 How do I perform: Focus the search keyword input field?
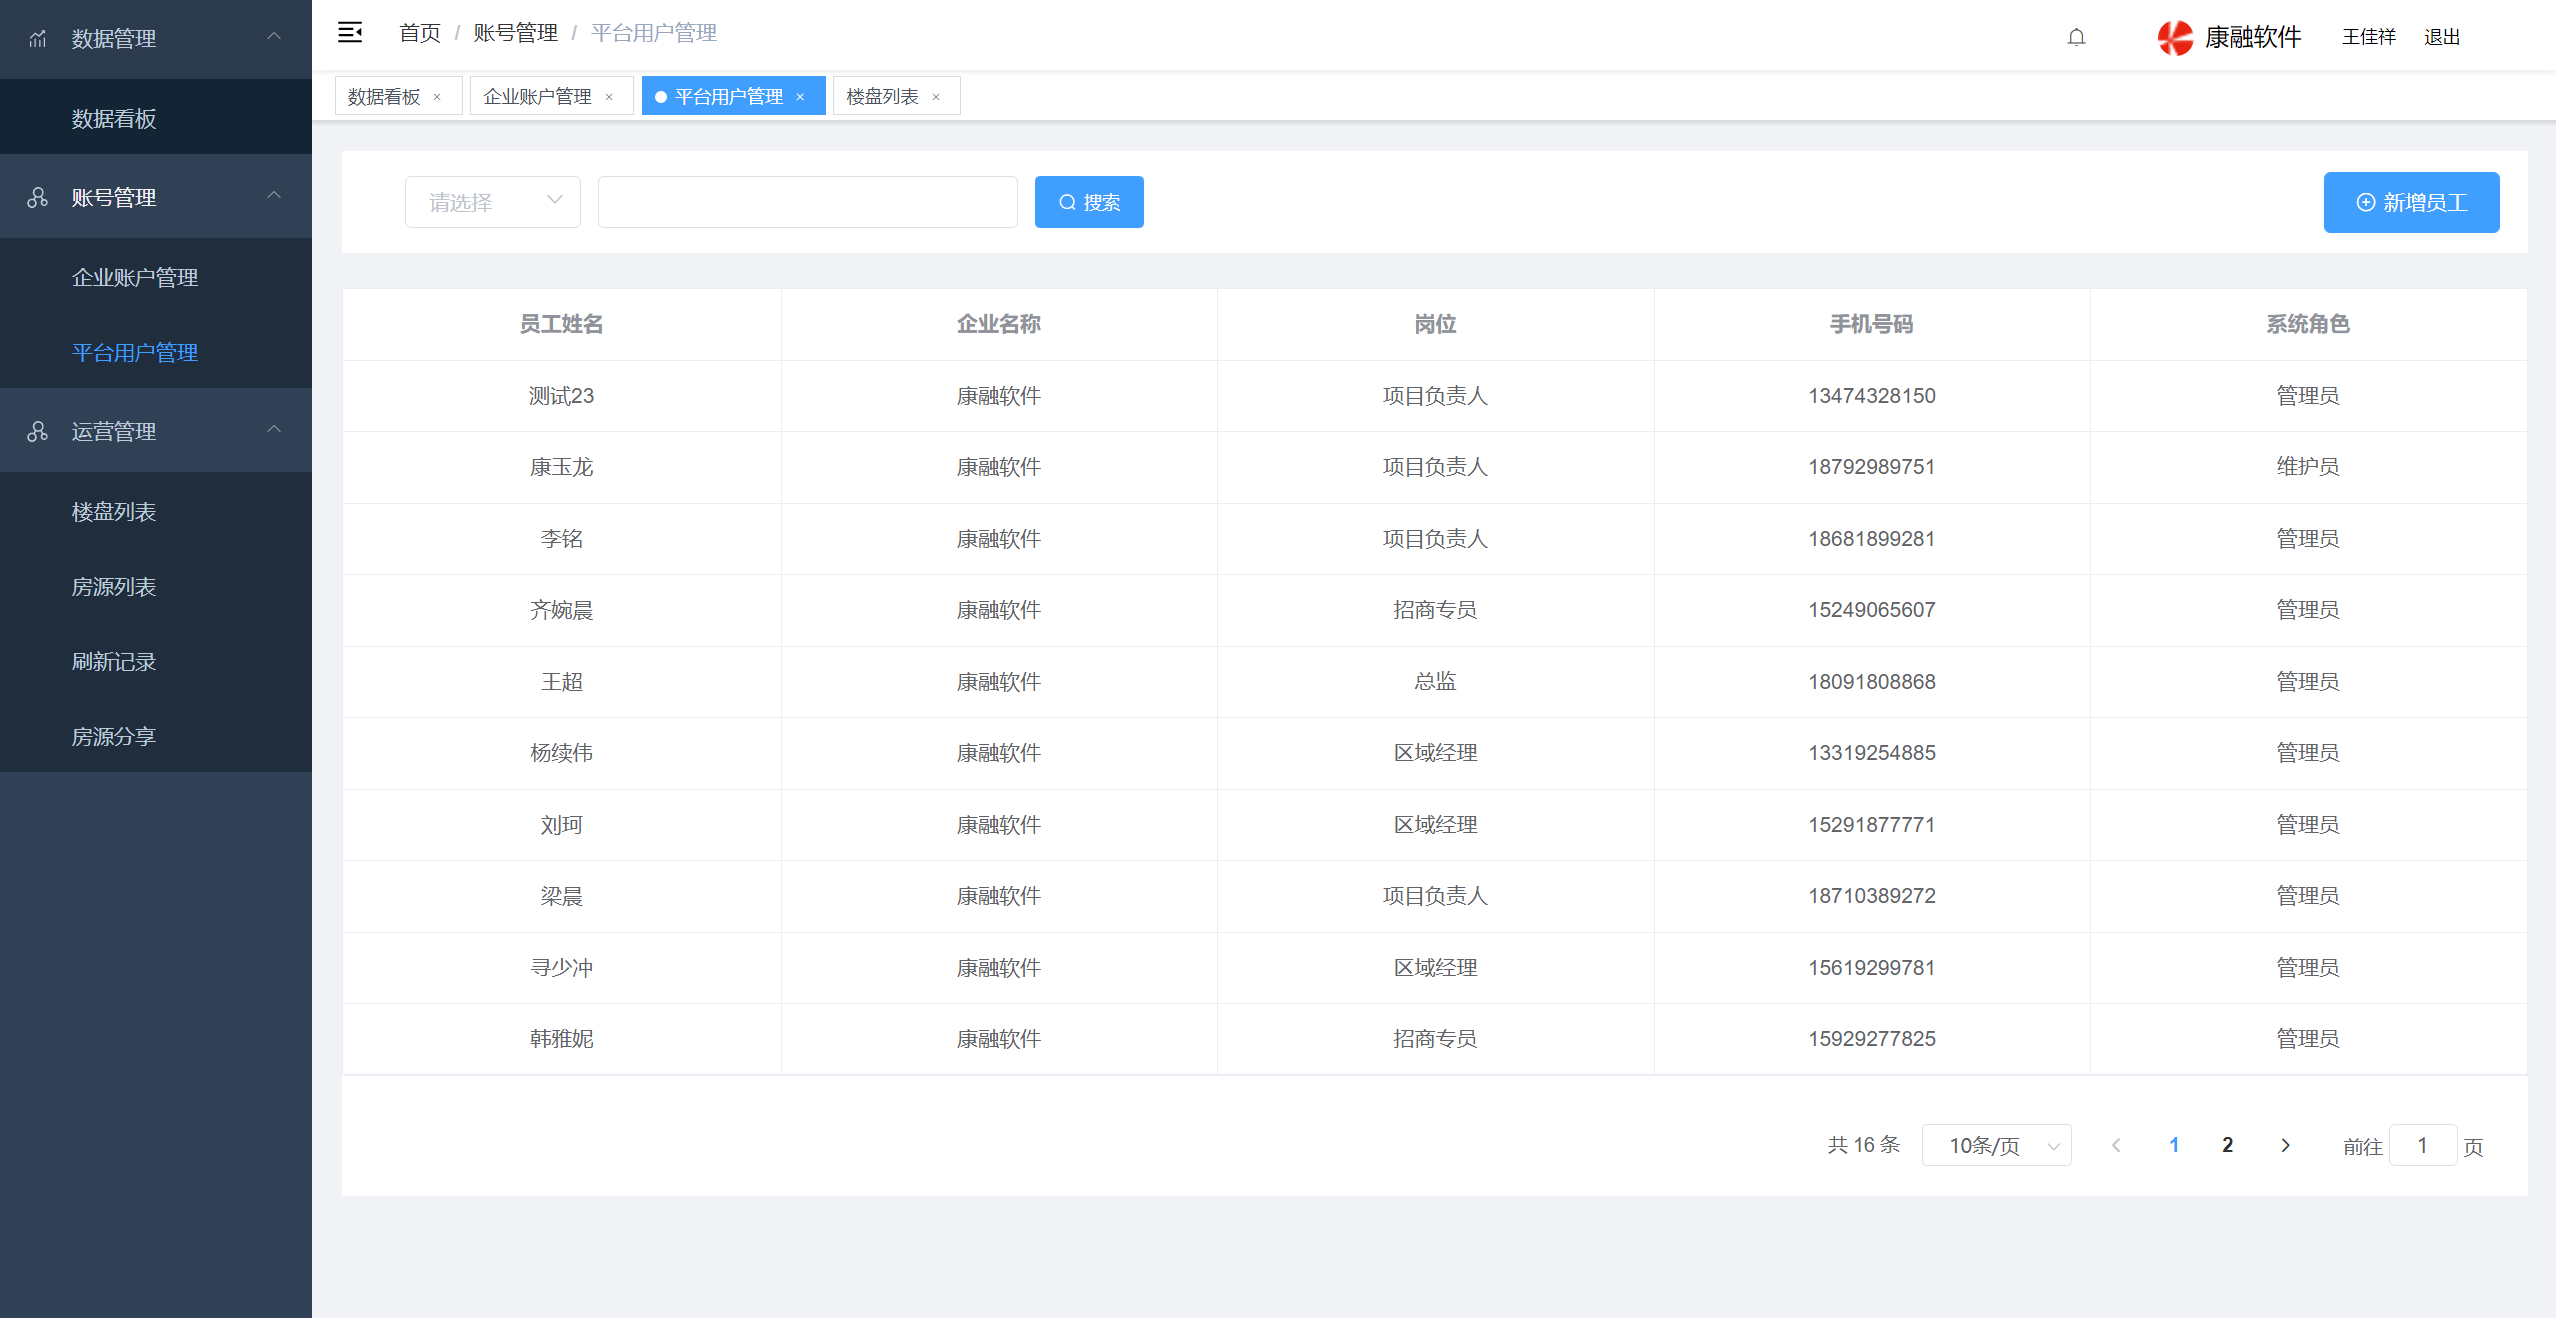(808, 202)
